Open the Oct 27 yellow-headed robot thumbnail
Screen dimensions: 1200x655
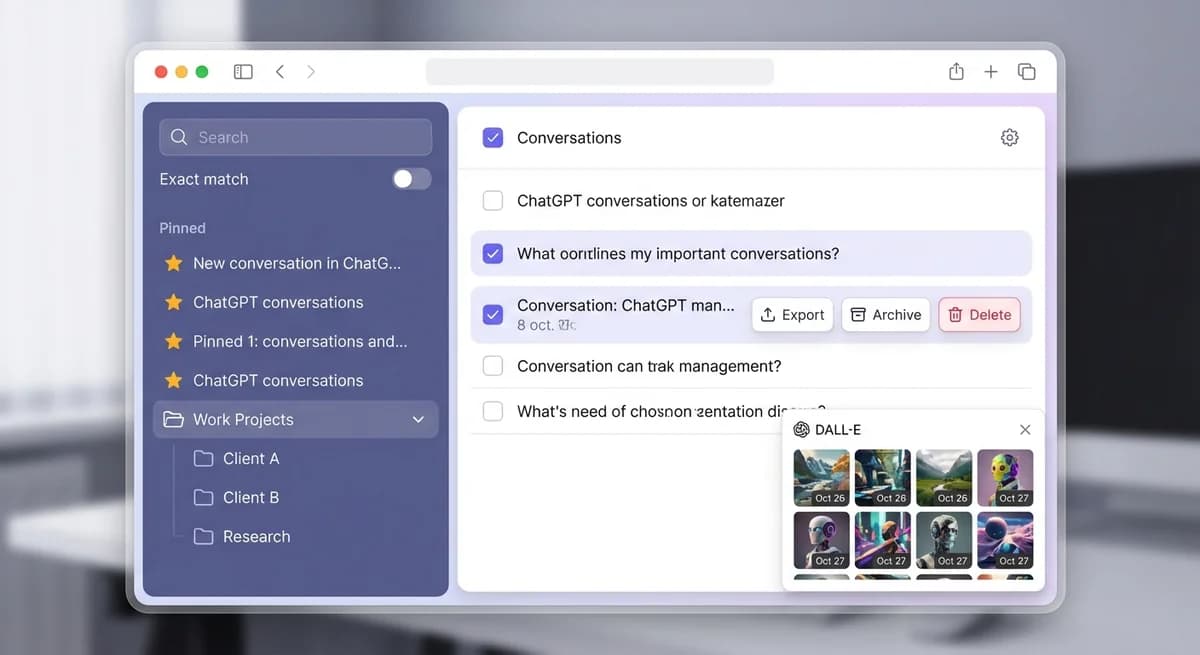pos(1005,478)
